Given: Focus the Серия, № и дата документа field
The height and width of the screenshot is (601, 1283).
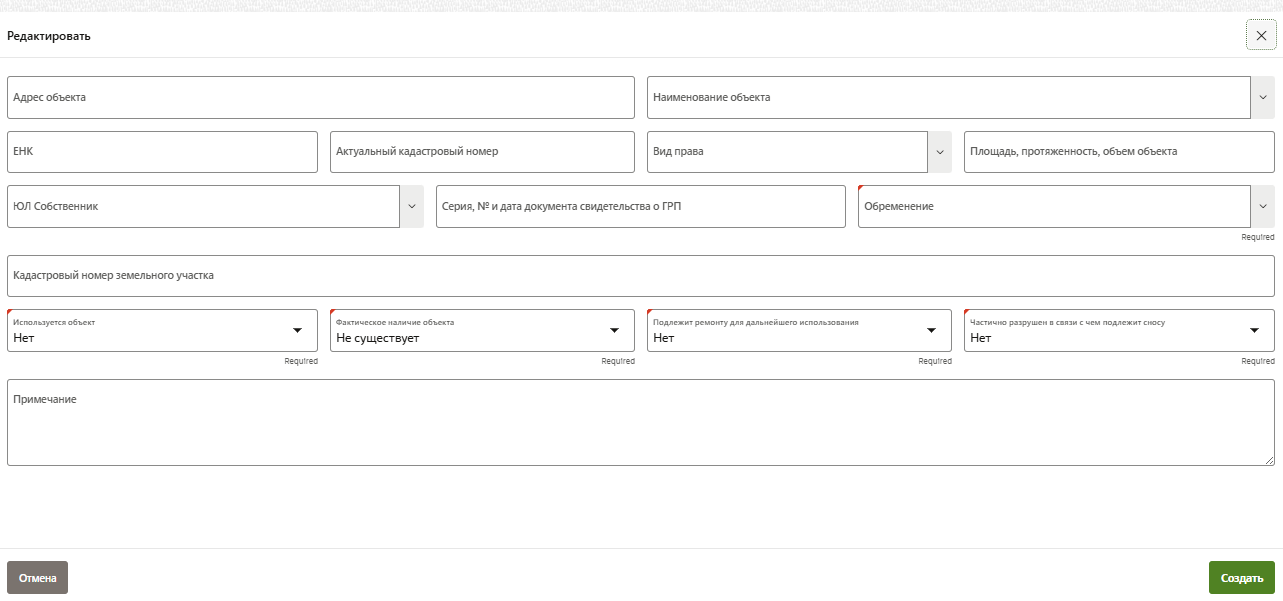Looking at the screenshot, I should [640, 206].
